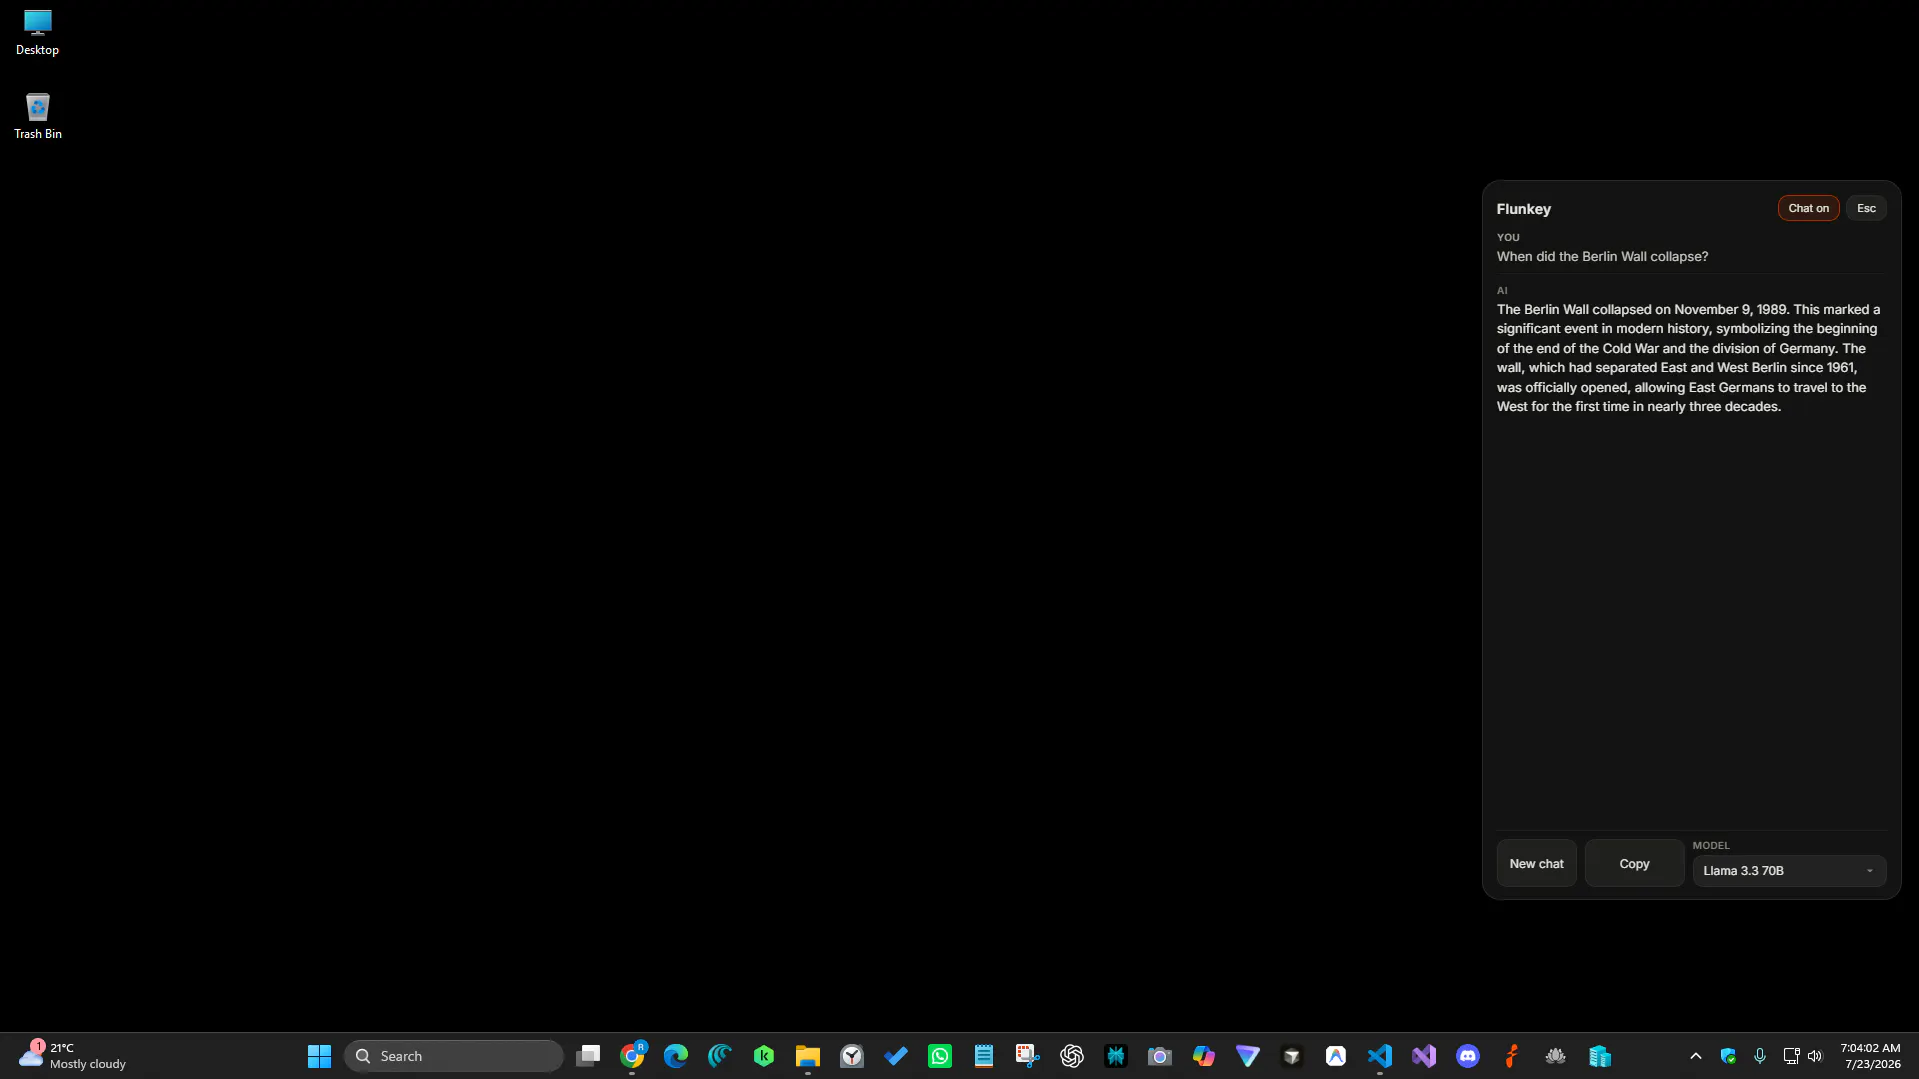This screenshot has width=1919, height=1079.
Task: Open Task View from the taskbar
Action: (x=588, y=1056)
